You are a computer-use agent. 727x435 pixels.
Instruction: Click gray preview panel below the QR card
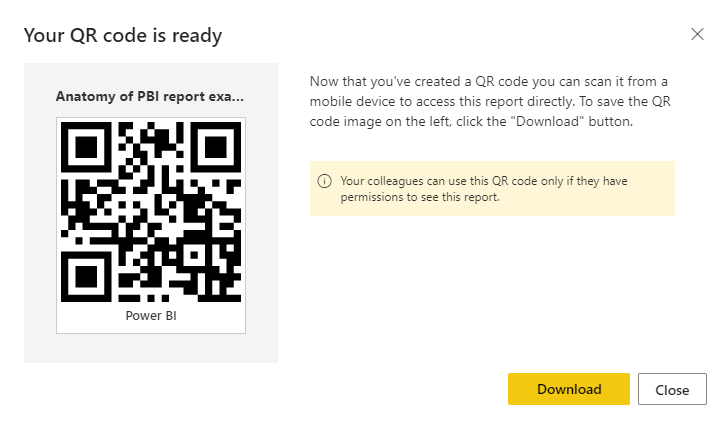tap(151, 348)
